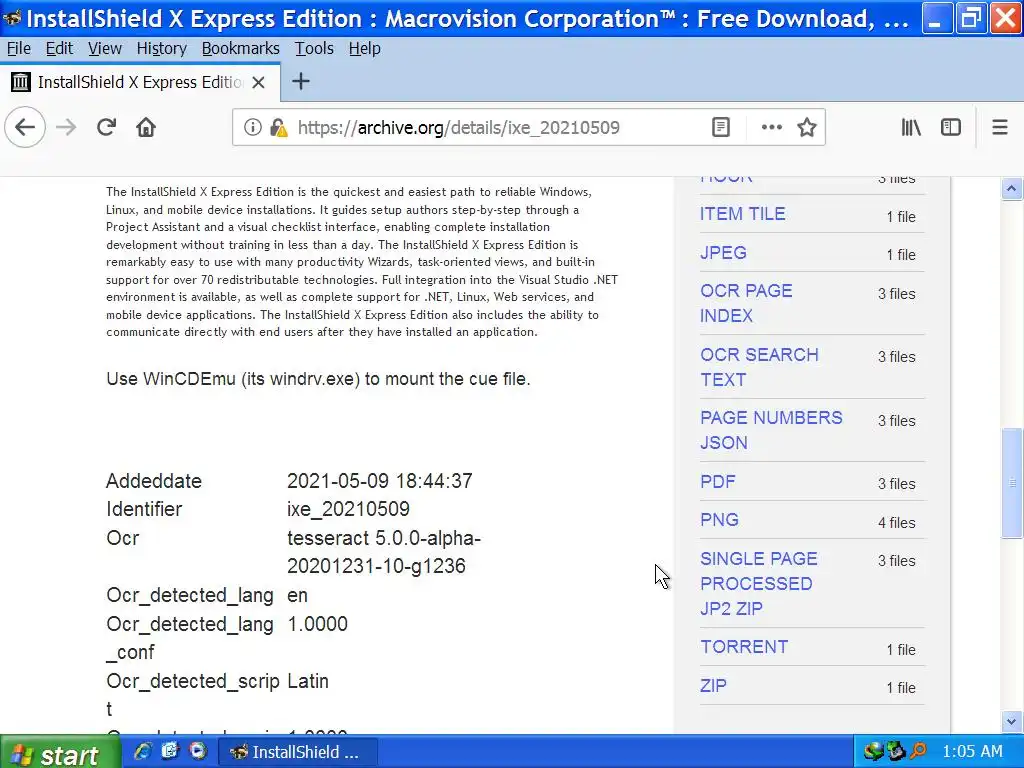Image resolution: width=1024 pixels, height=768 pixels.
Task: Click the Ocr_detected_script value Latin
Action: tap(308, 681)
